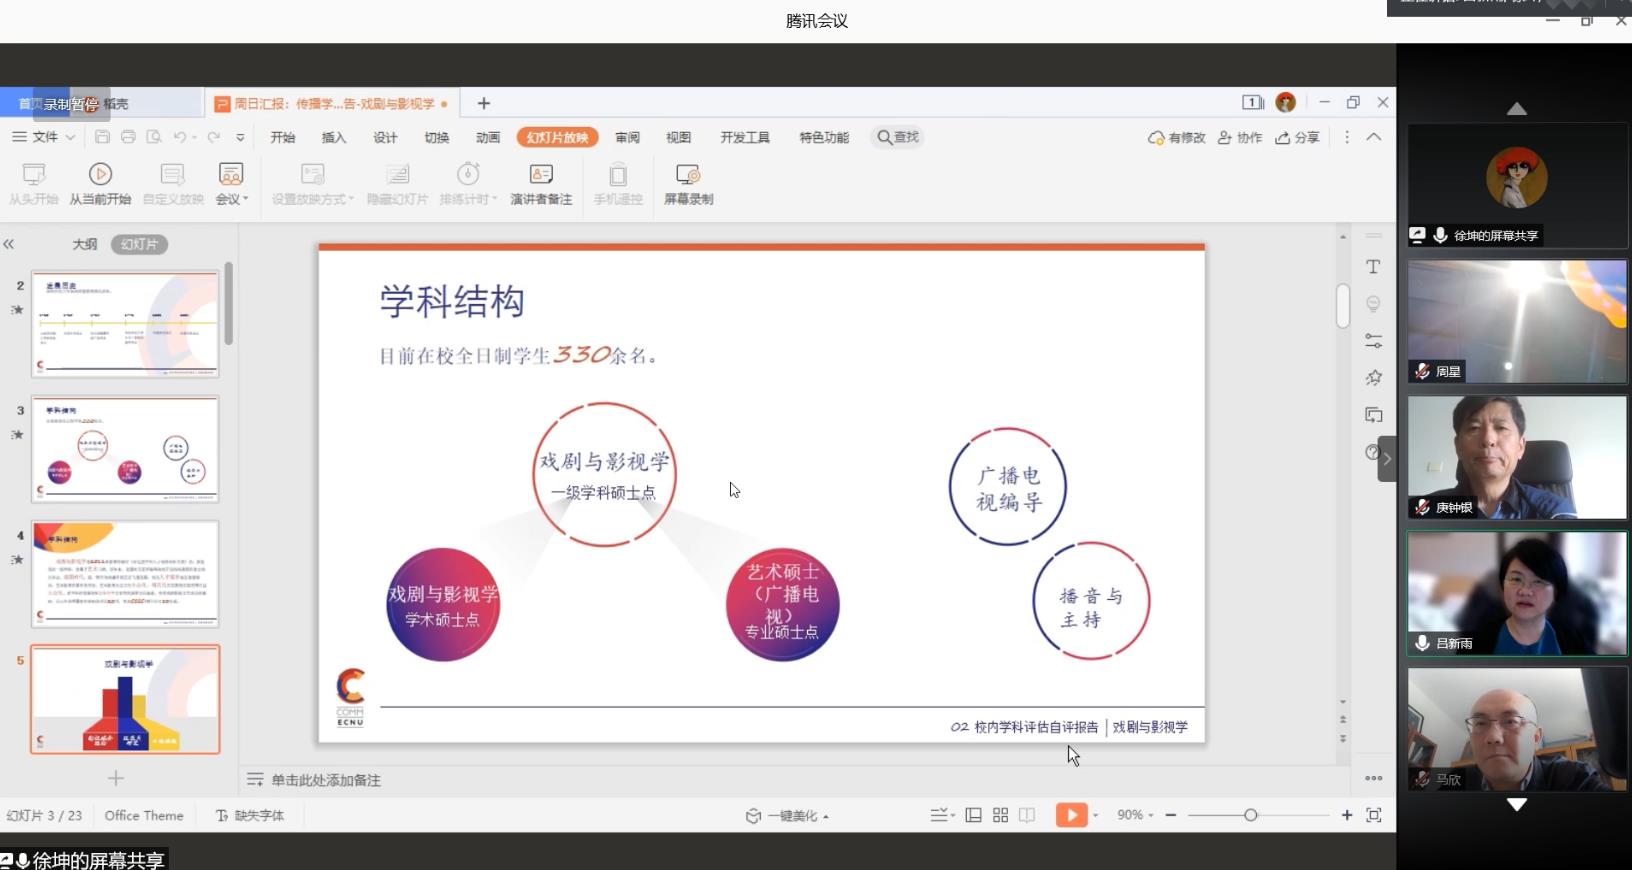Open the settings sliders panel icon

coord(1373,341)
